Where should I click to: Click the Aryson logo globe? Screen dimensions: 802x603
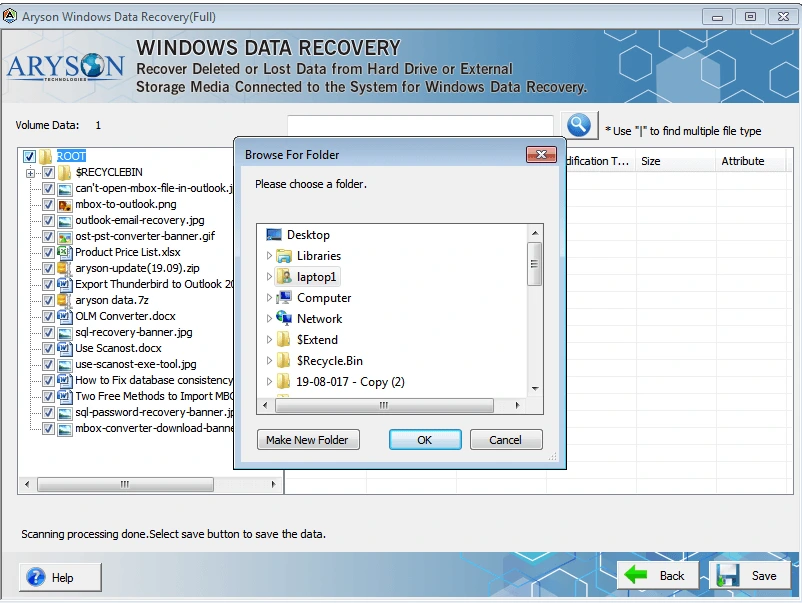(x=93, y=65)
